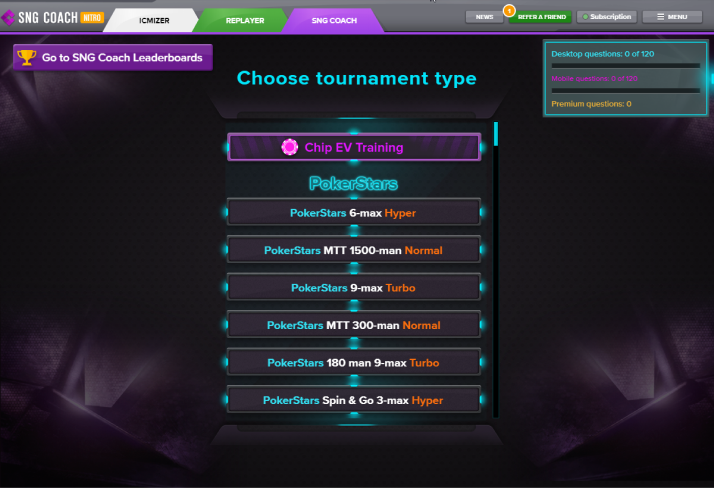
Task: Click Refer a Friend button
Action: [x=541, y=17]
